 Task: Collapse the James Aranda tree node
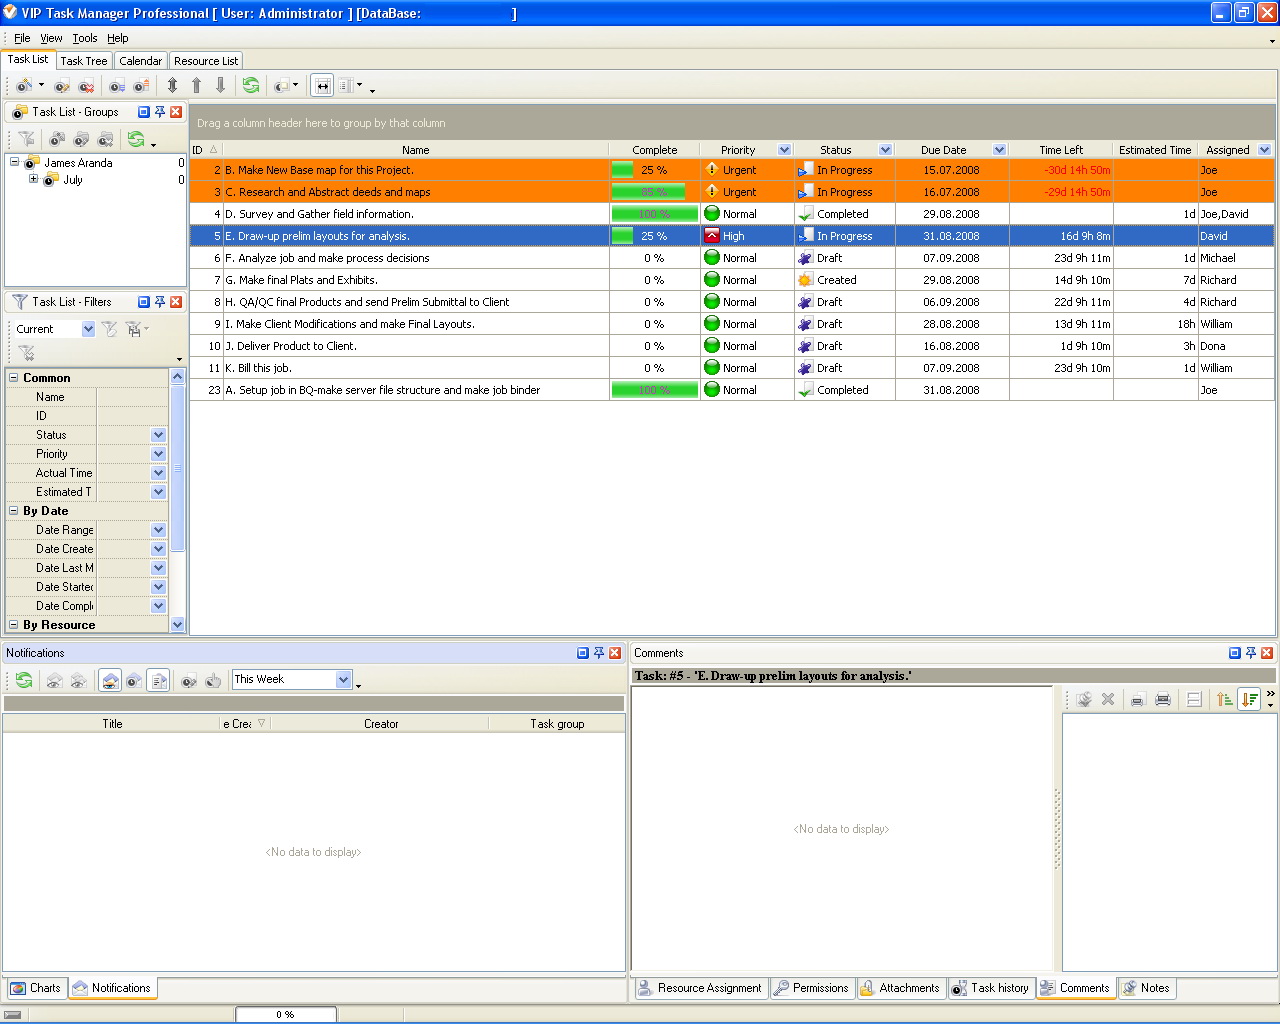tap(15, 162)
